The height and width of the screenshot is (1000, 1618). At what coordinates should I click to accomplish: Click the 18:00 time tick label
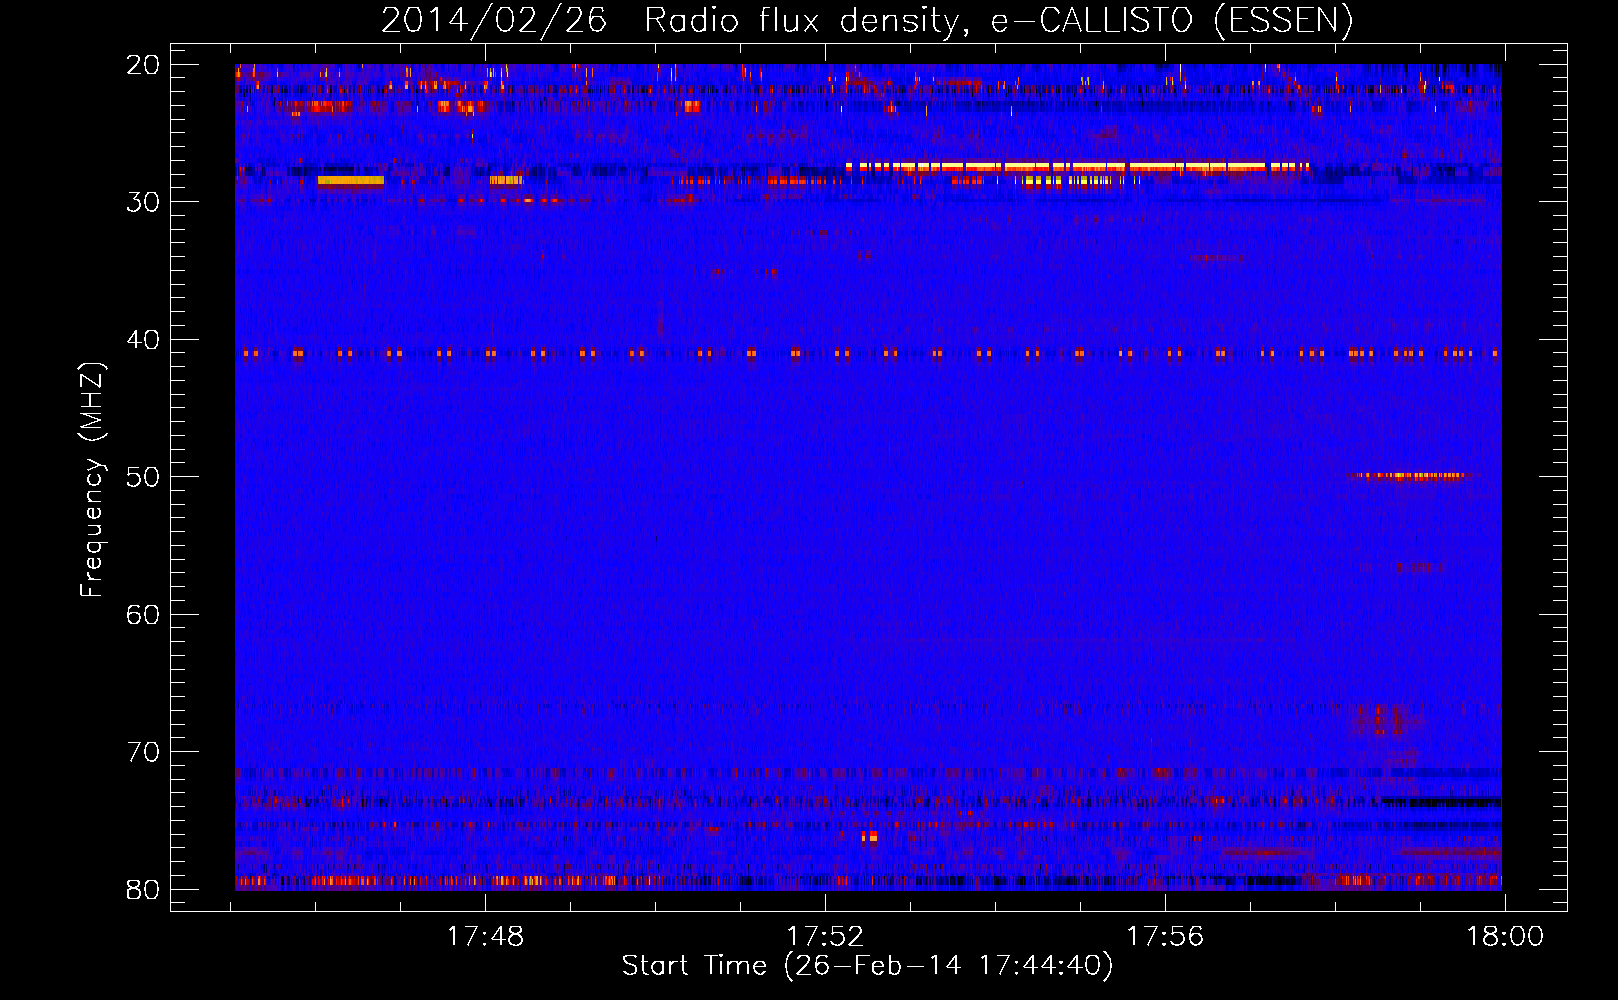1505,937
